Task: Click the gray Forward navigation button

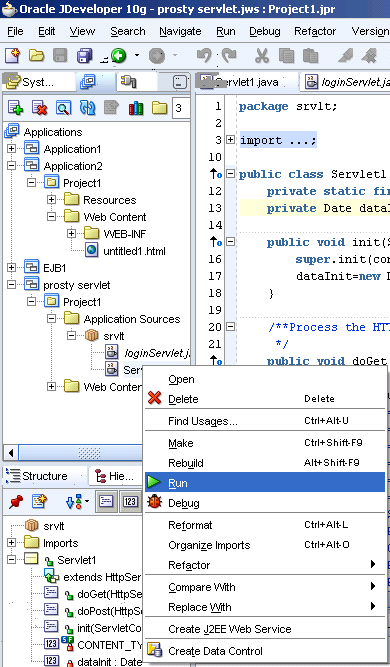Action: pos(157,56)
